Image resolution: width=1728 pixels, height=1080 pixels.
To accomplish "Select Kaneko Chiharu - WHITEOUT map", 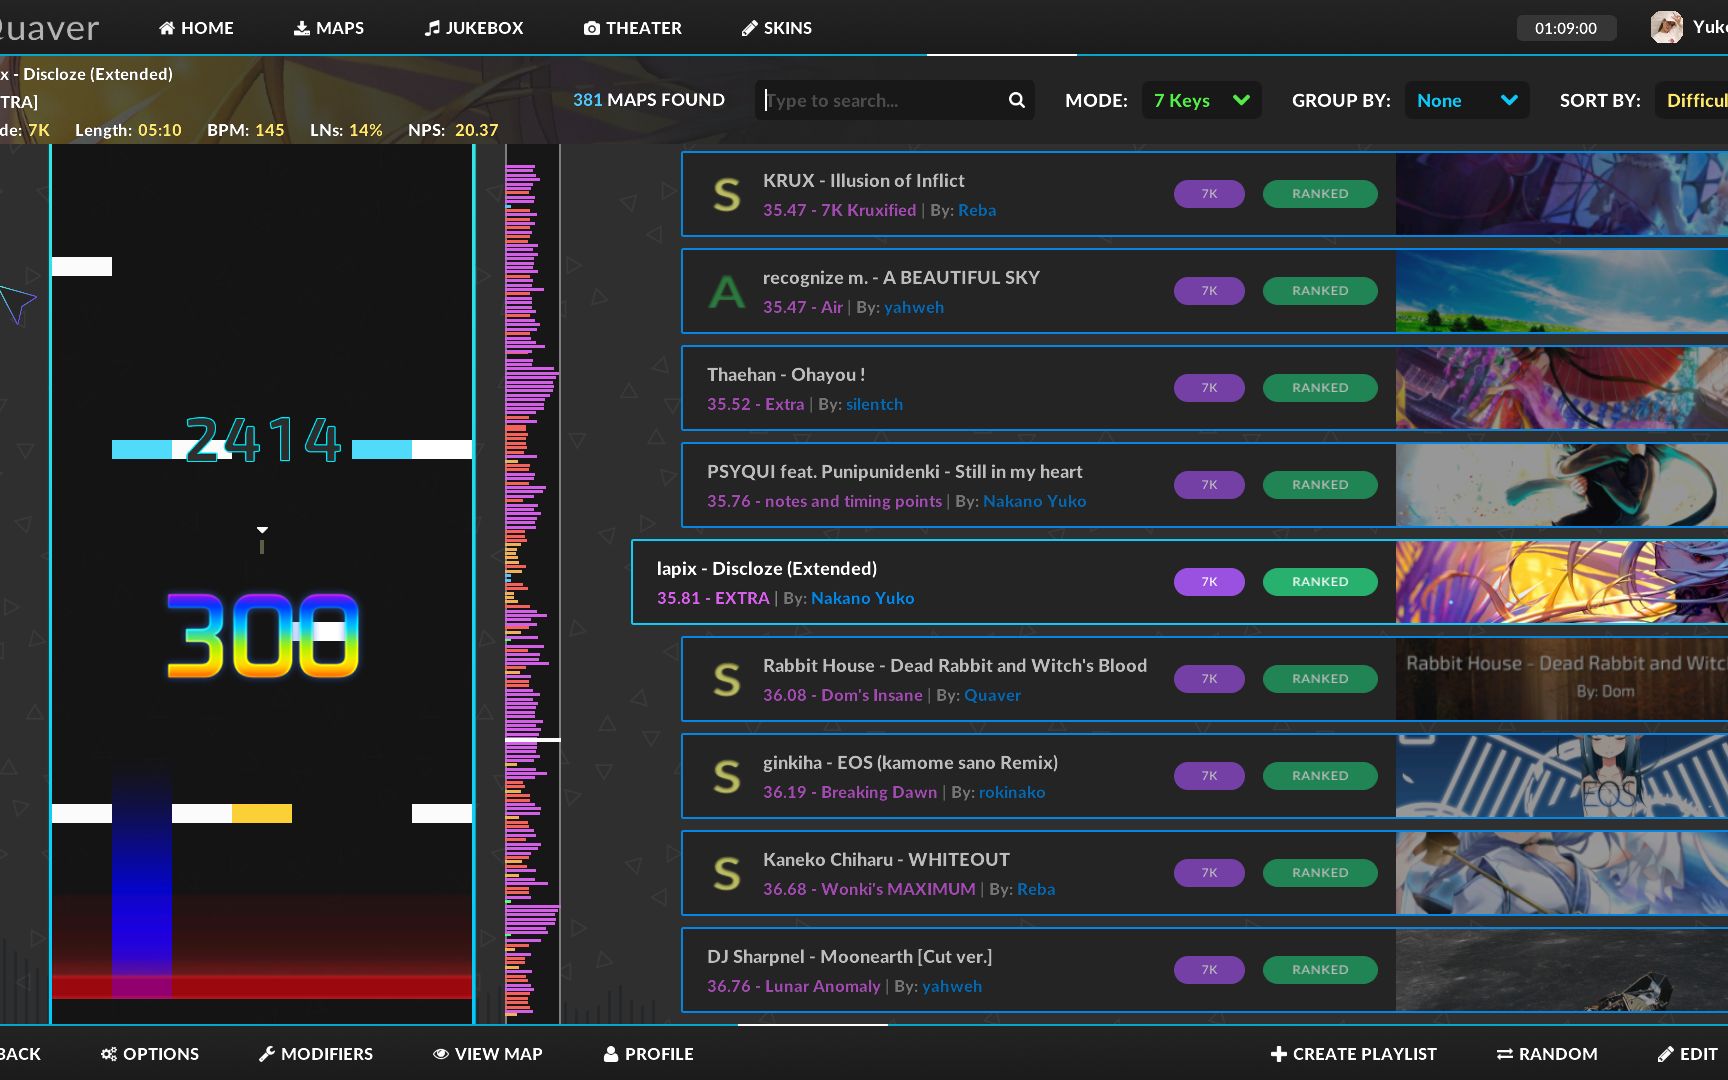I will 1204,873.
